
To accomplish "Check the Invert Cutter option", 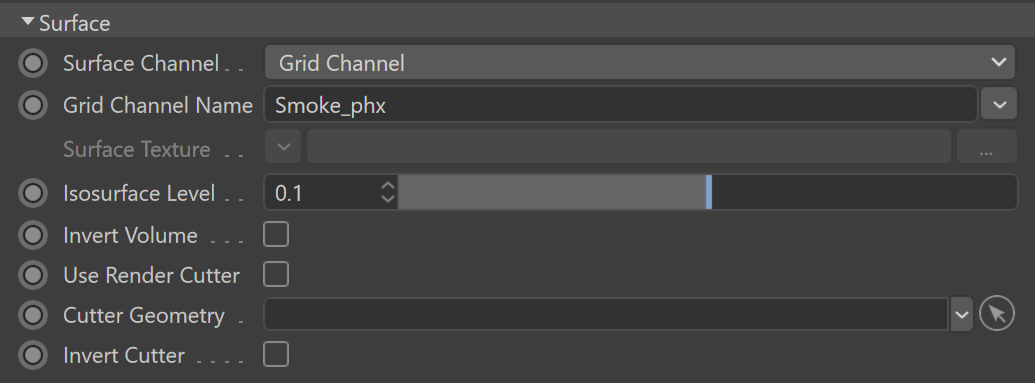I will (x=276, y=354).
